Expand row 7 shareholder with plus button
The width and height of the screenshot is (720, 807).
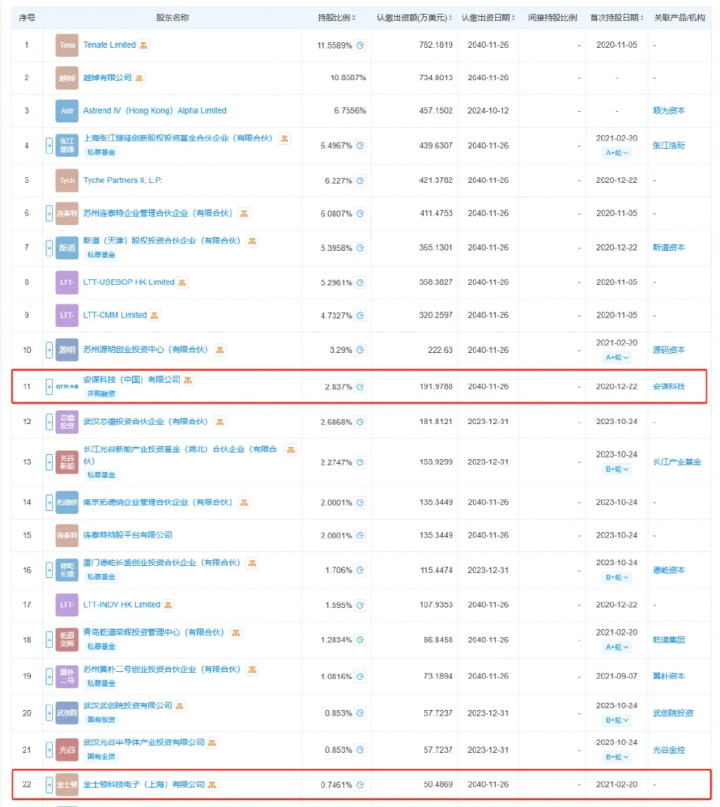pyautogui.click(x=49, y=248)
